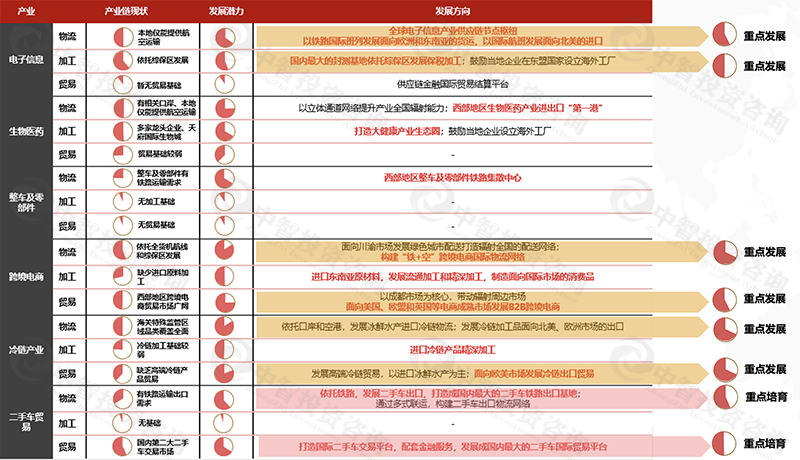800x460 pixels.
Task: Select the pie icon beside 无基础
Action: 122,422
